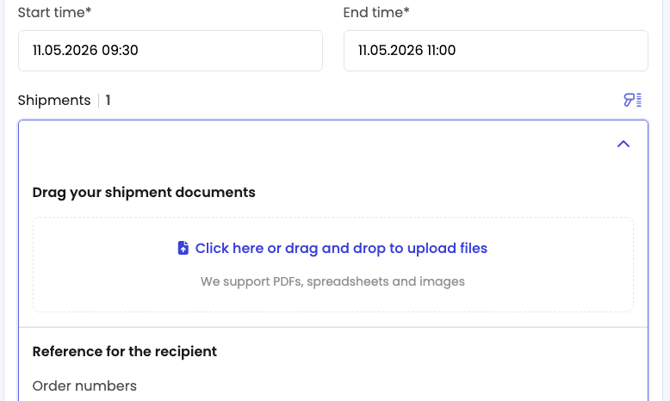This screenshot has width=670, height=401.
Task: Open the barcode scanner icon beside Shipments
Action: point(632,100)
